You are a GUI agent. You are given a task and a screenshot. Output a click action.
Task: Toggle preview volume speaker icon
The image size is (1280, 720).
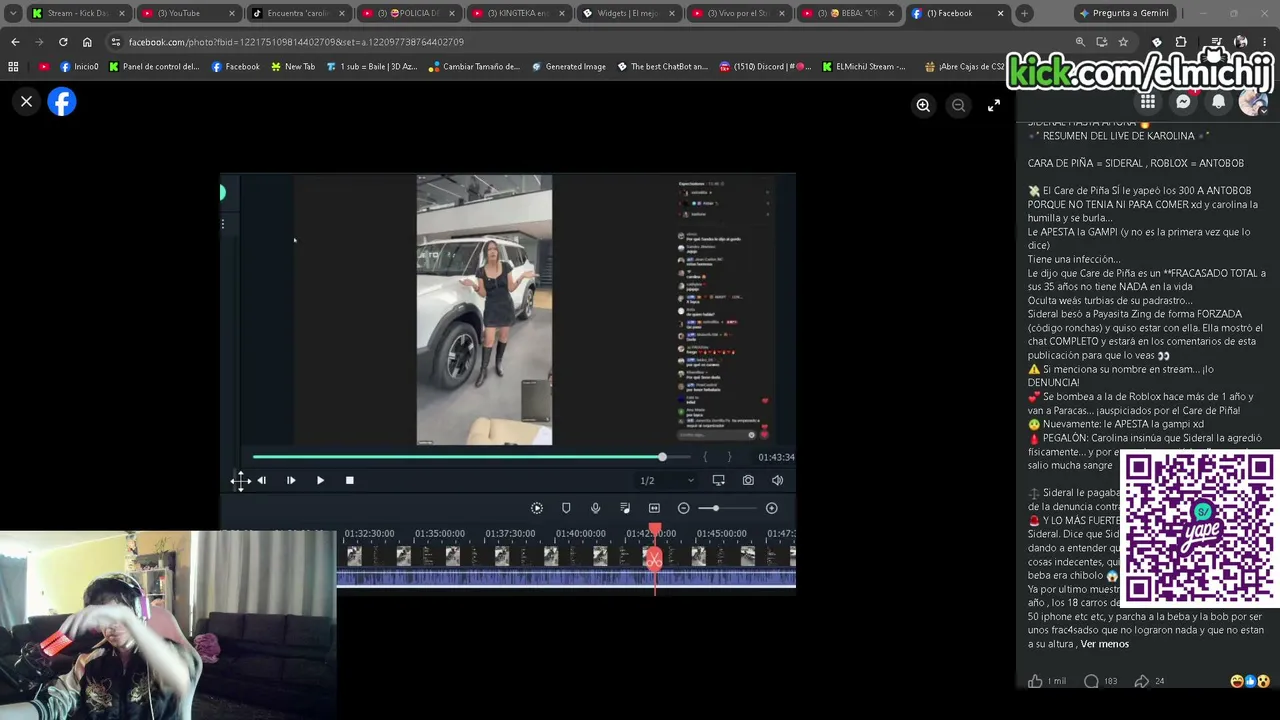(x=777, y=481)
